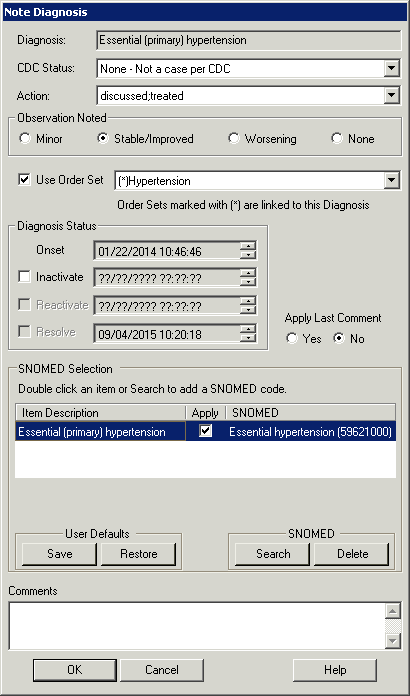The image size is (410, 696).
Task: Select the Minor observation radio button
Action: (x=25, y=138)
